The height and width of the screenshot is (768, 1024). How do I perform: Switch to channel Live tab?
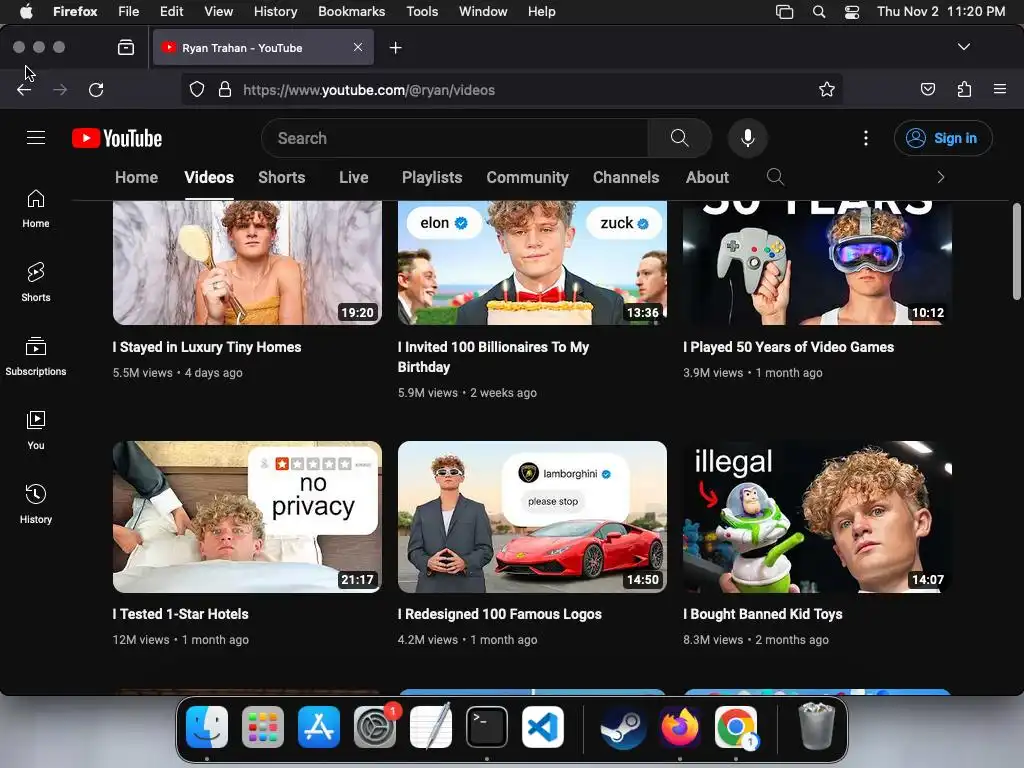[x=353, y=178]
